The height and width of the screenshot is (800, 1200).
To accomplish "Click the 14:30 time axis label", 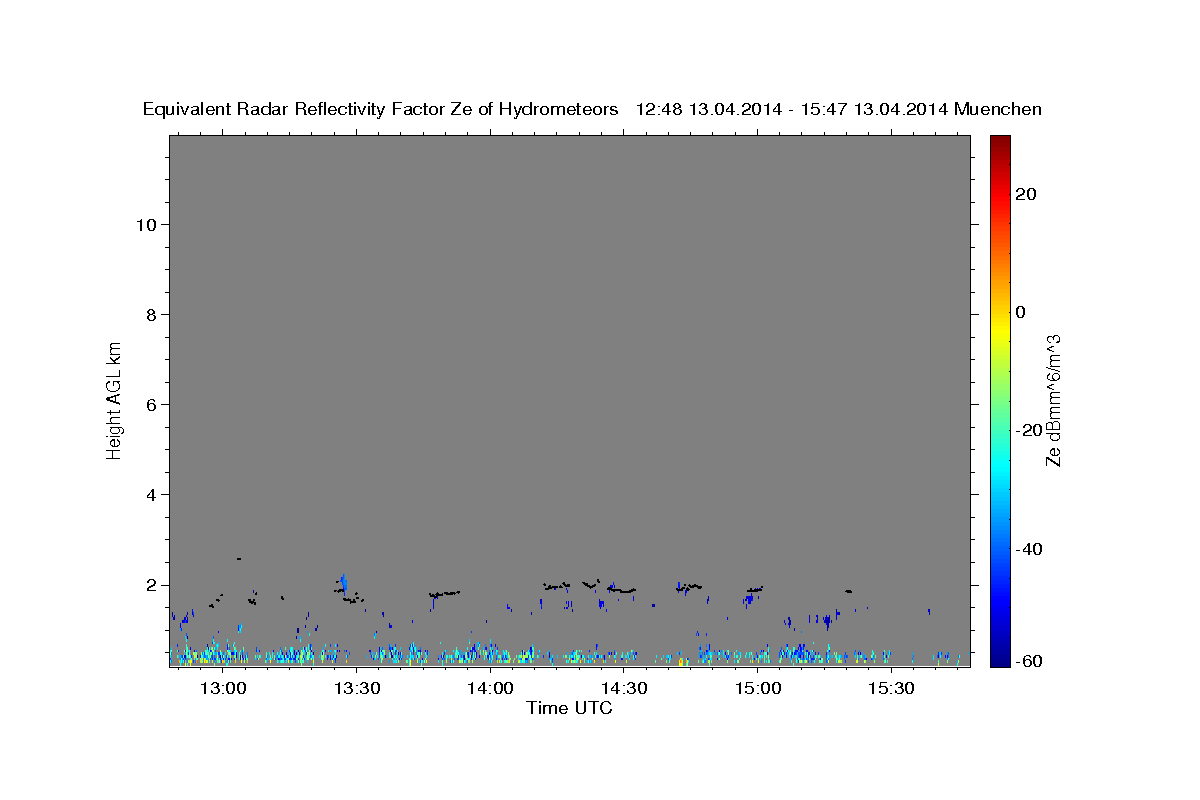I will tap(624, 688).
